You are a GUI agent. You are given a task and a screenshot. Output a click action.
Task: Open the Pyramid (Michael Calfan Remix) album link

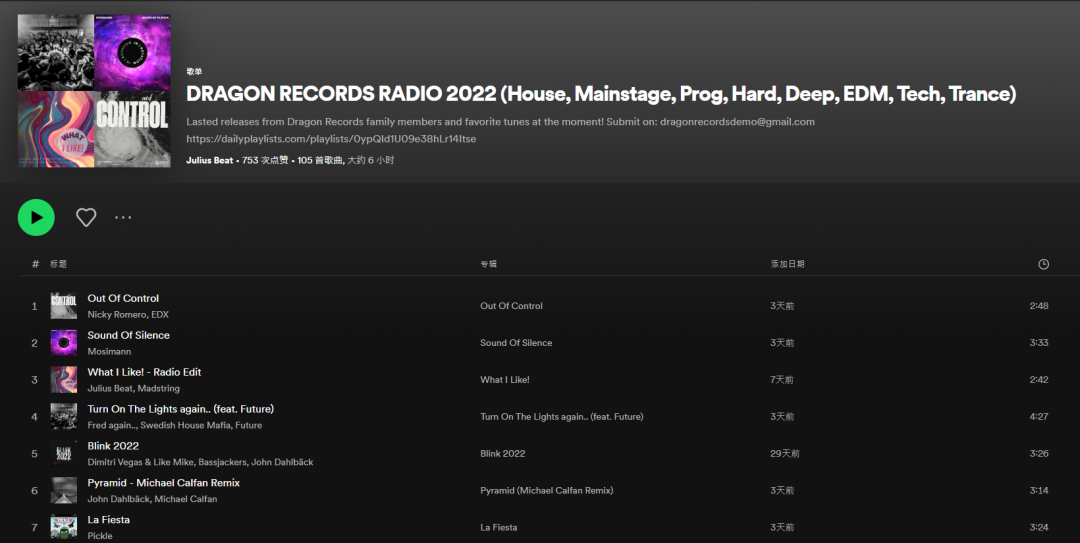[x=547, y=491]
